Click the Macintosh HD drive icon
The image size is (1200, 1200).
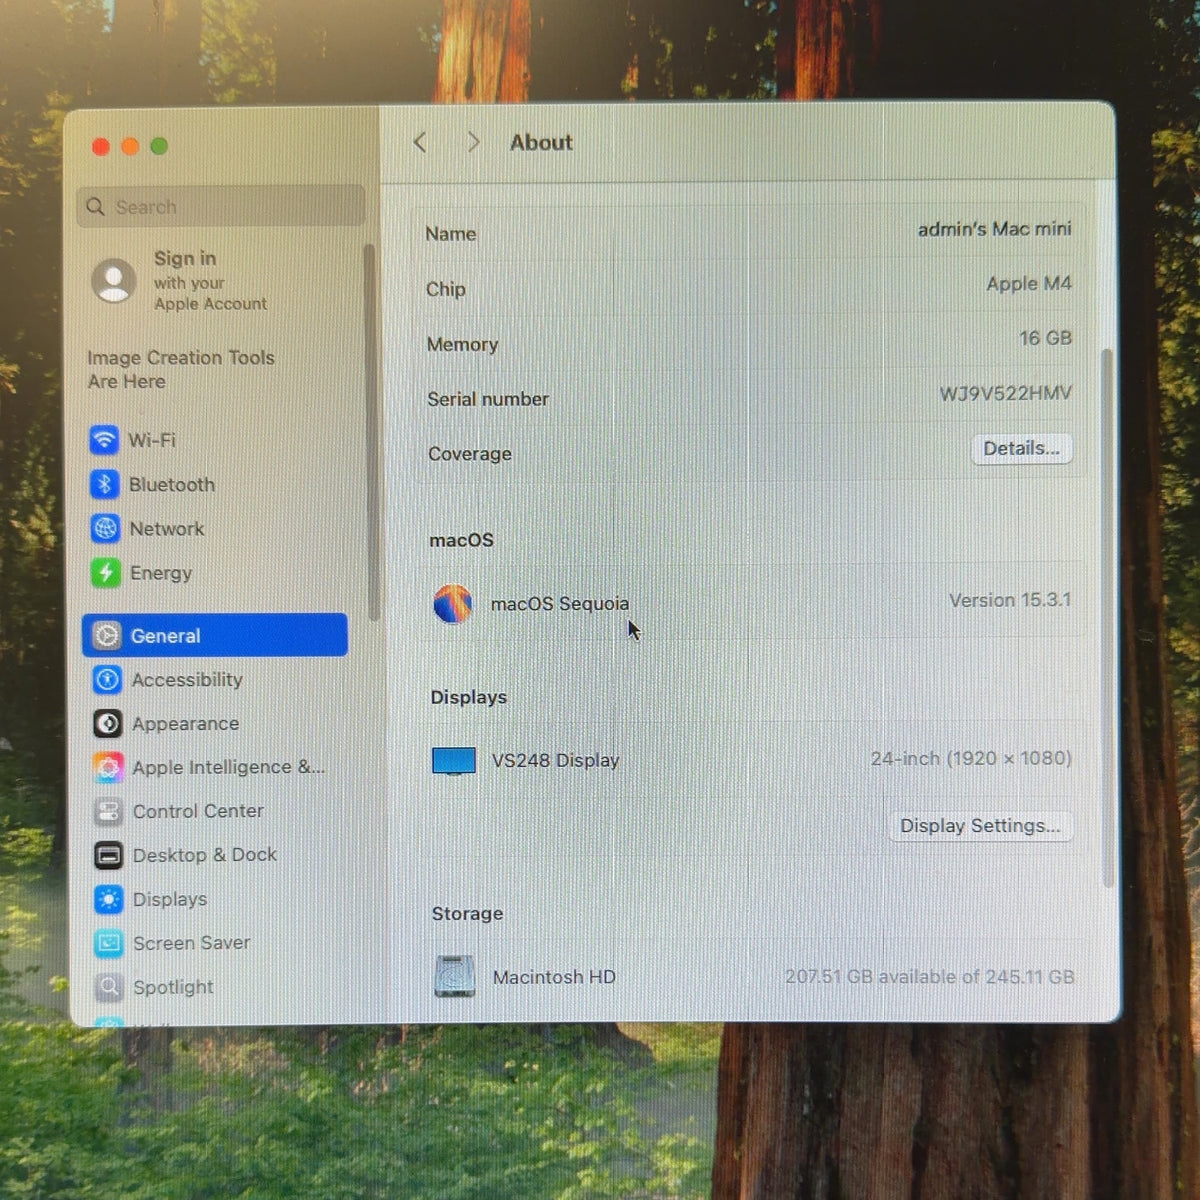click(x=454, y=976)
